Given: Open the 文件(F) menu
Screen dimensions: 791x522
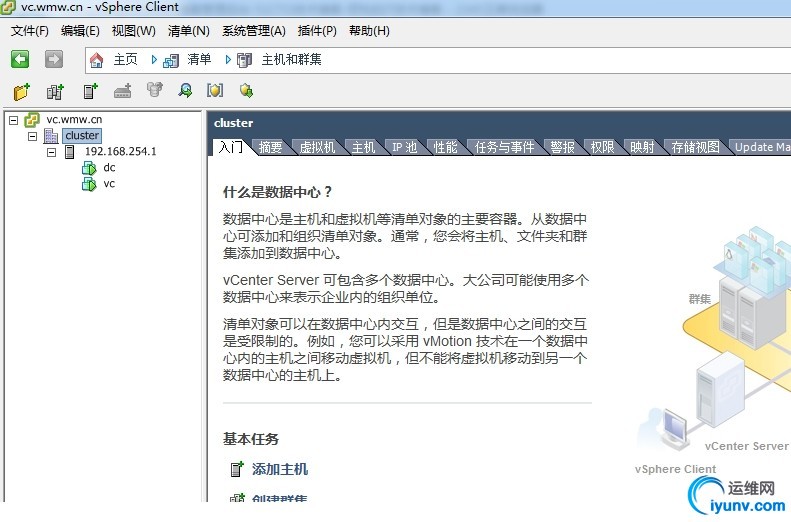Looking at the screenshot, I should point(30,31).
